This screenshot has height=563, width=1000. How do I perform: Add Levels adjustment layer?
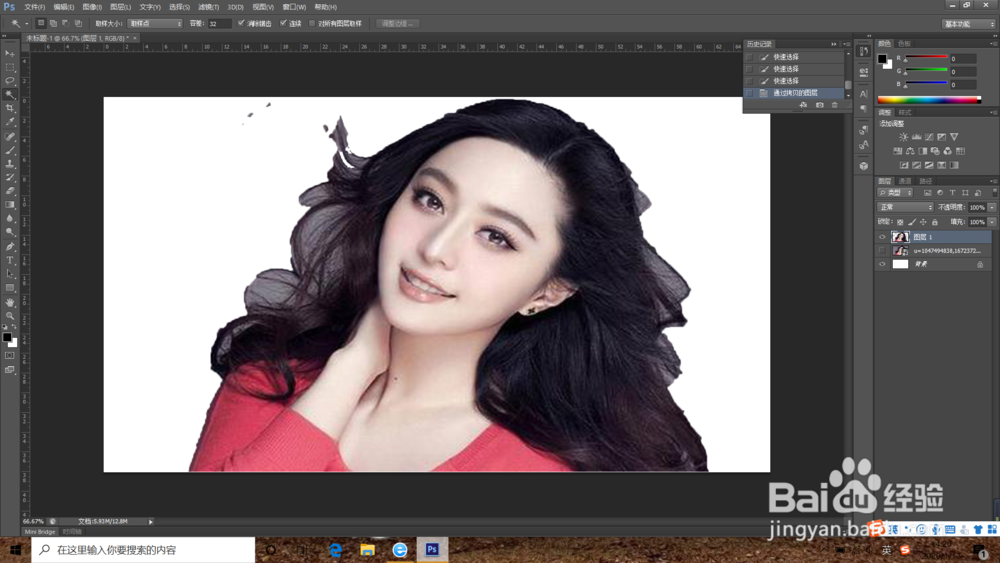[916, 136]
